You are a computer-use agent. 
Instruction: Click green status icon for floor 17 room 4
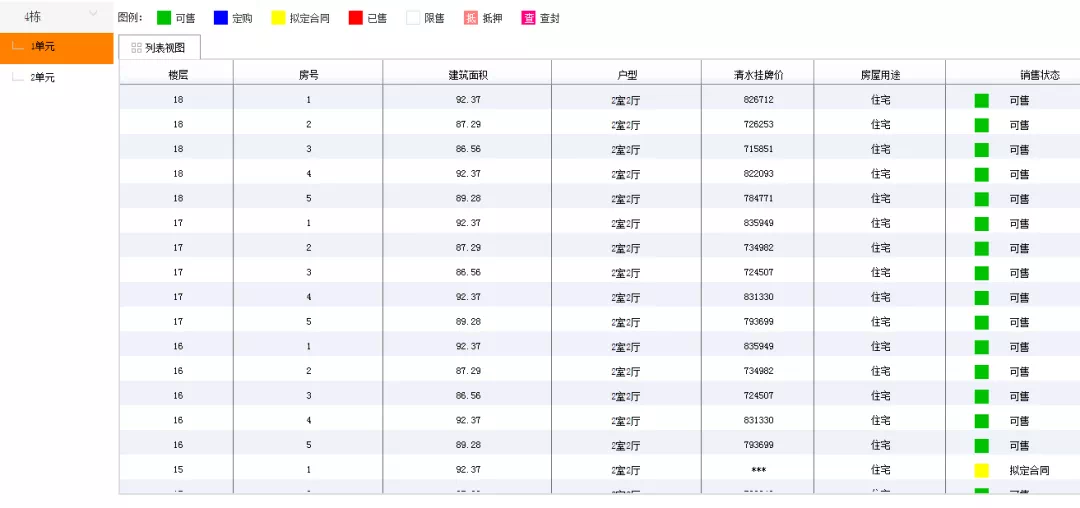(982, 298)
